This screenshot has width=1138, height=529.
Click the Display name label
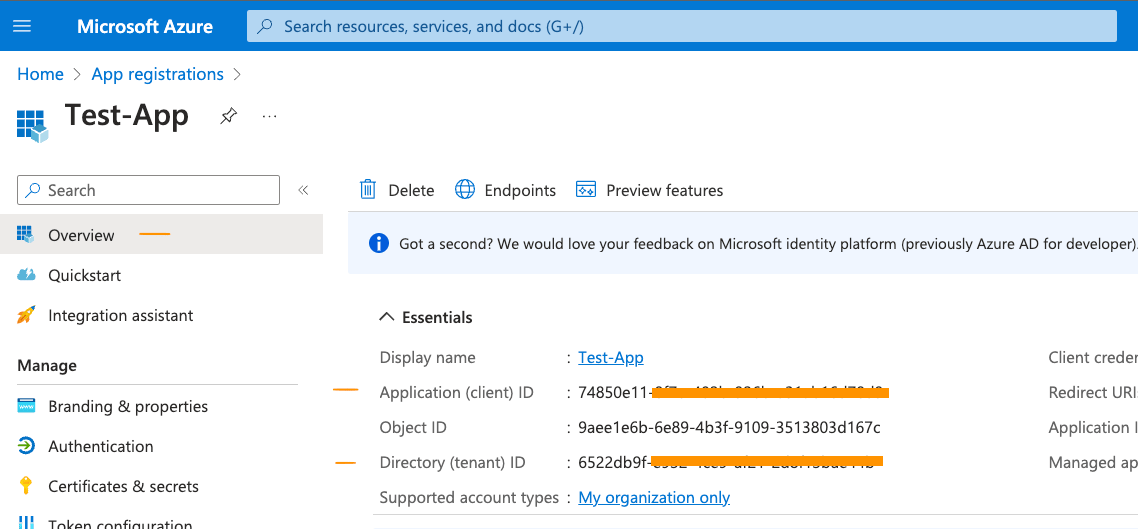pyautogui.click(x=427, y=357)
